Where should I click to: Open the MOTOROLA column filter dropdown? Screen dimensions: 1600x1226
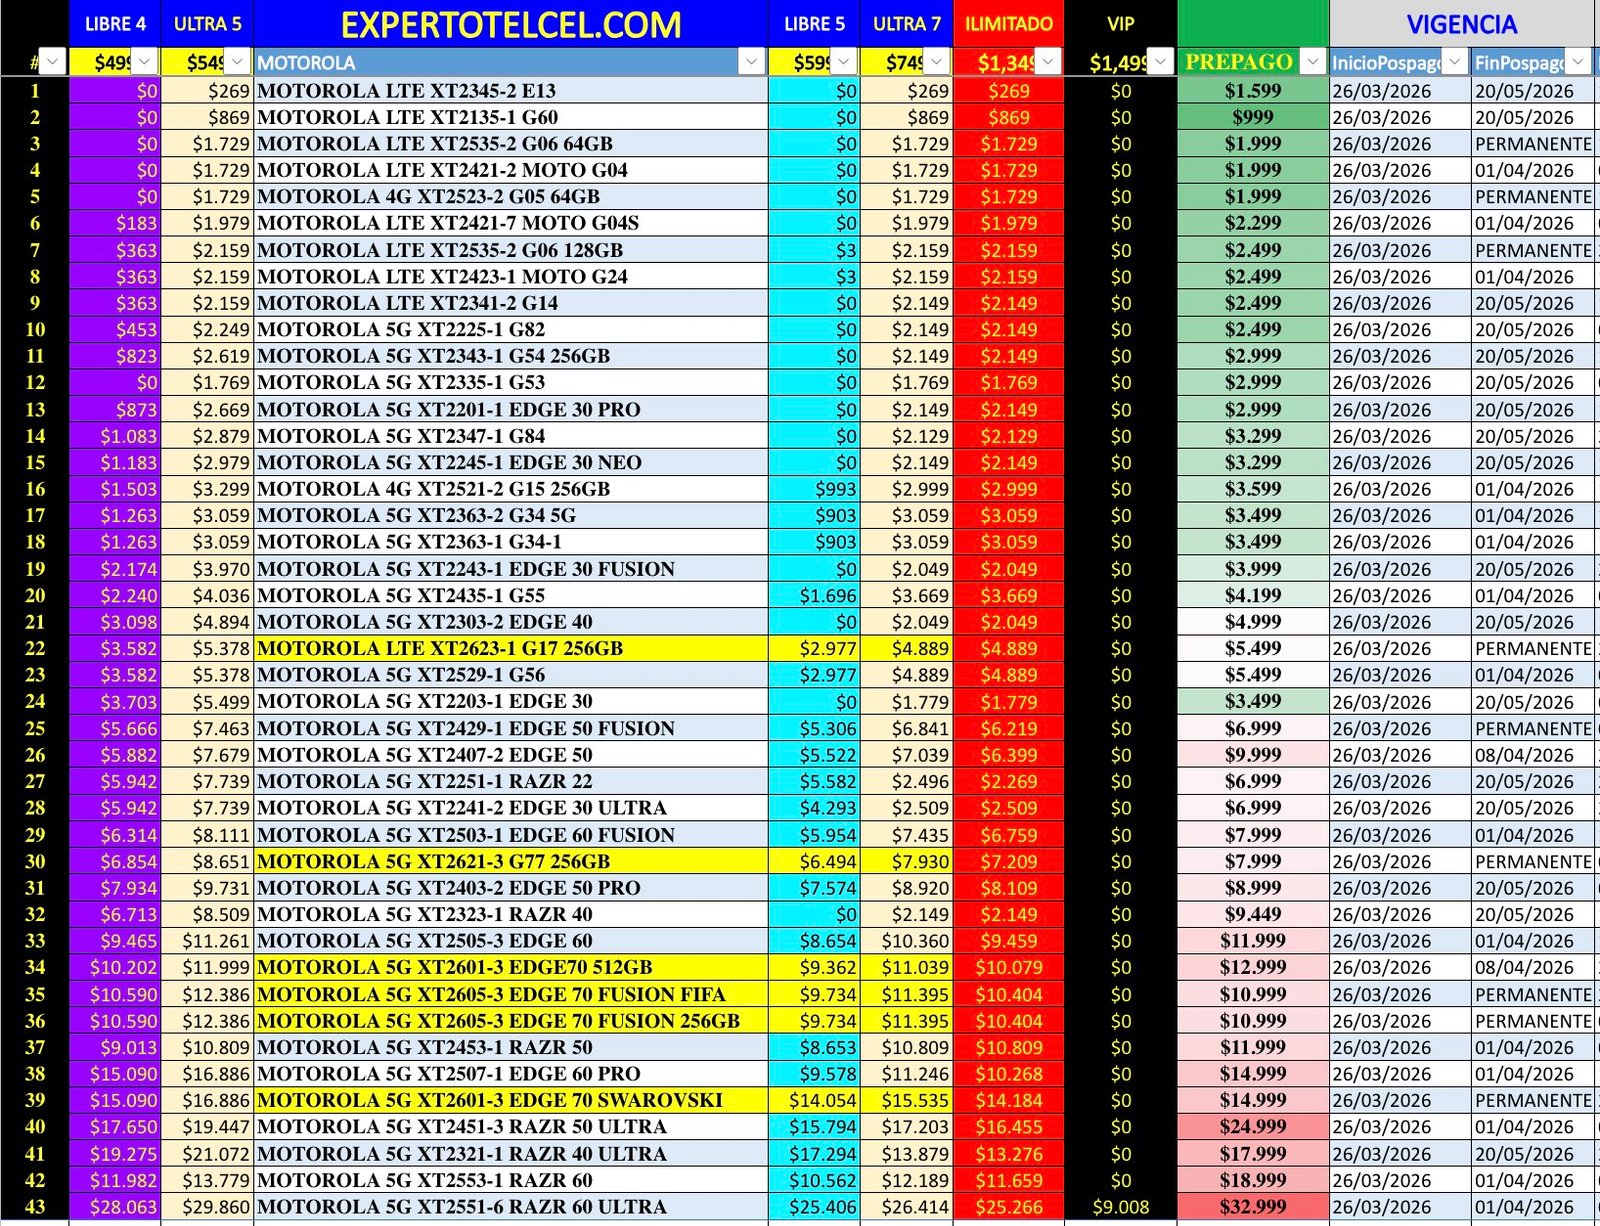pyautogui.click(x=750, y=62)
